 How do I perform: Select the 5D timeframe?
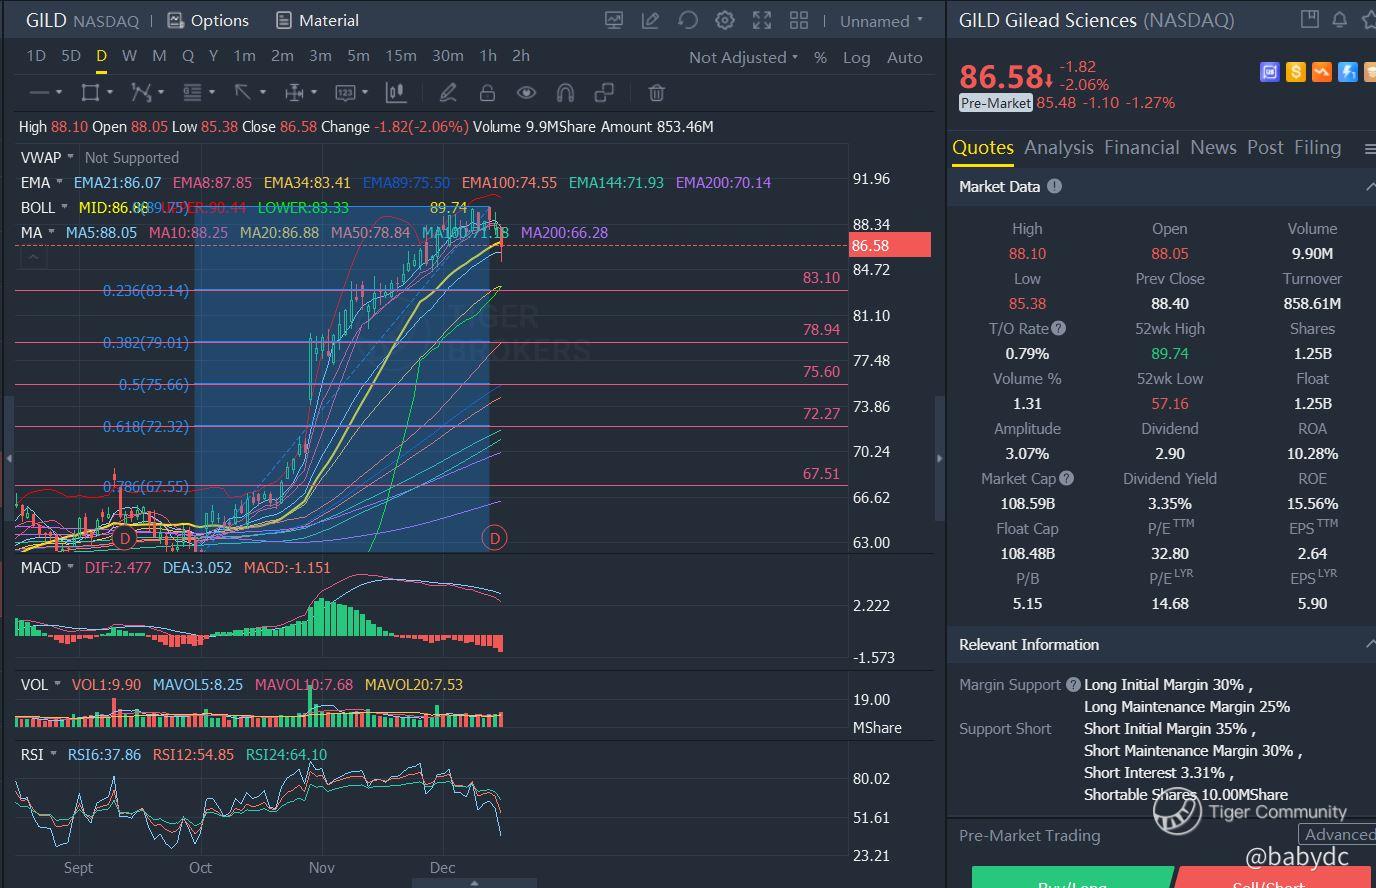(71, 56)
